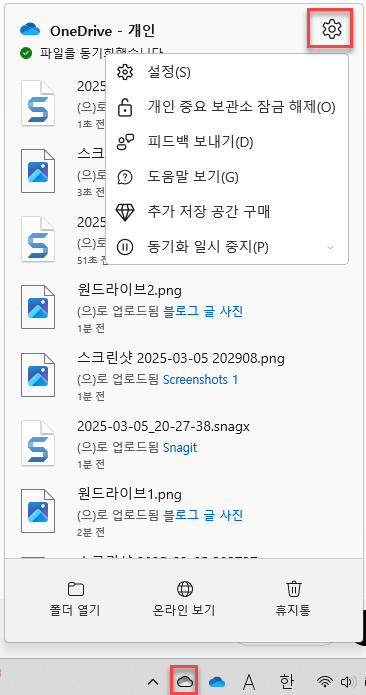Image resolution: width=366 pixels, height=695 pixels.
Task: Select 피드백 보내기(D) menu entry
Action: 227,142
